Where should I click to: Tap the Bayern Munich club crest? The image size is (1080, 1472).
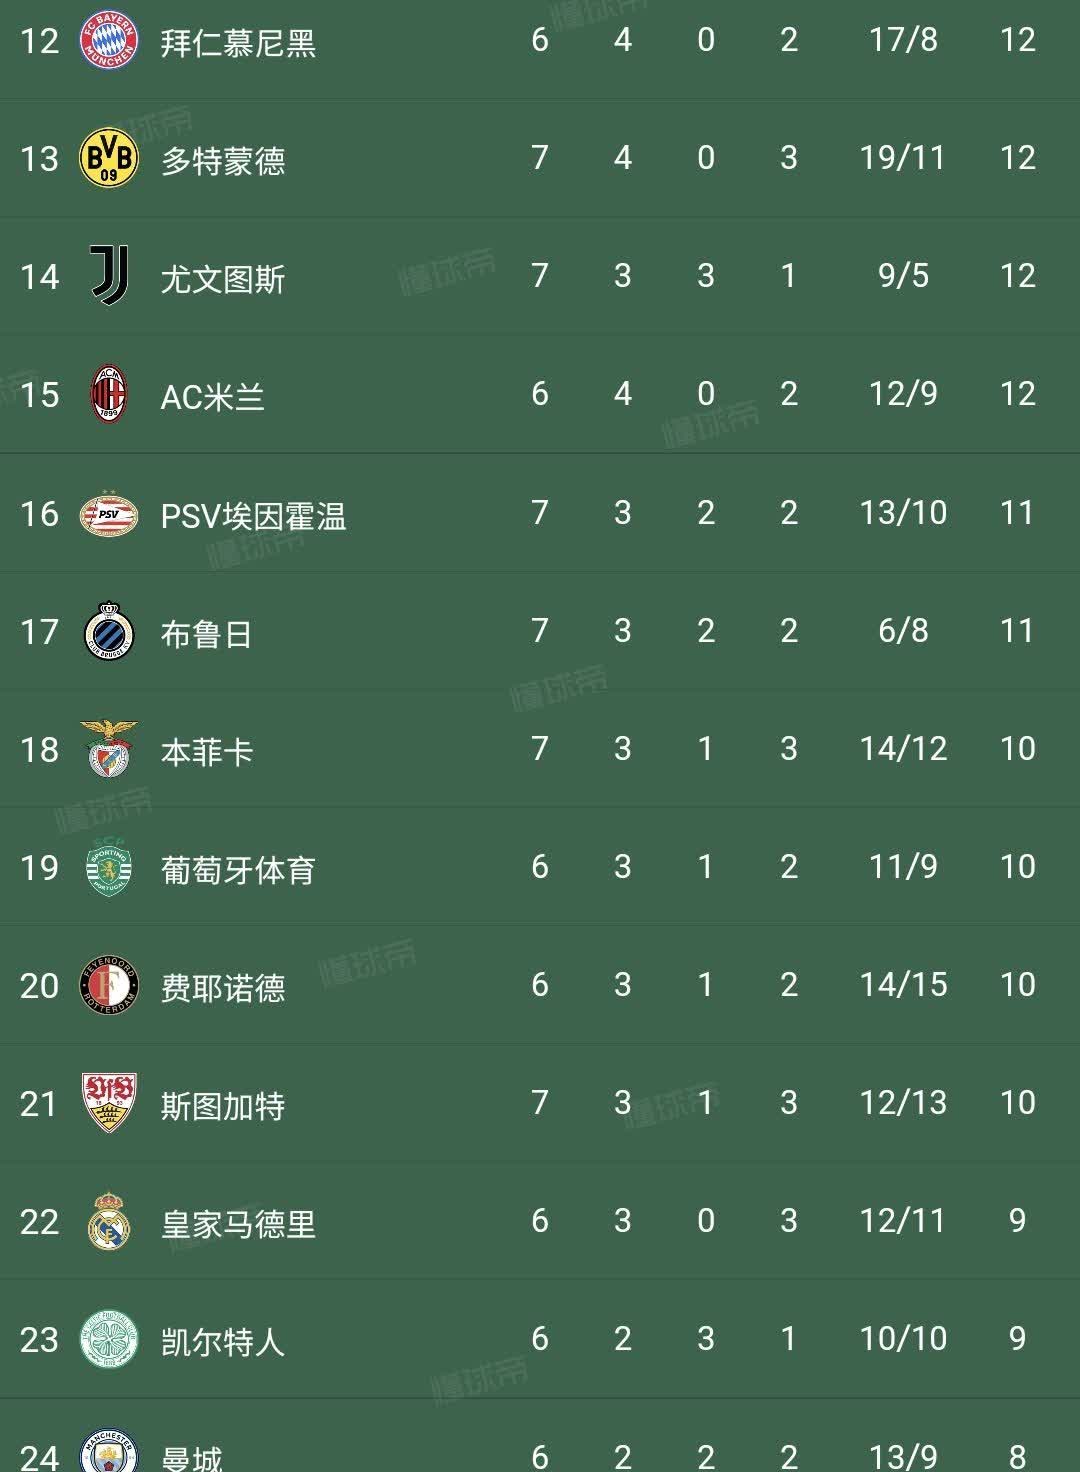(108, 41)
